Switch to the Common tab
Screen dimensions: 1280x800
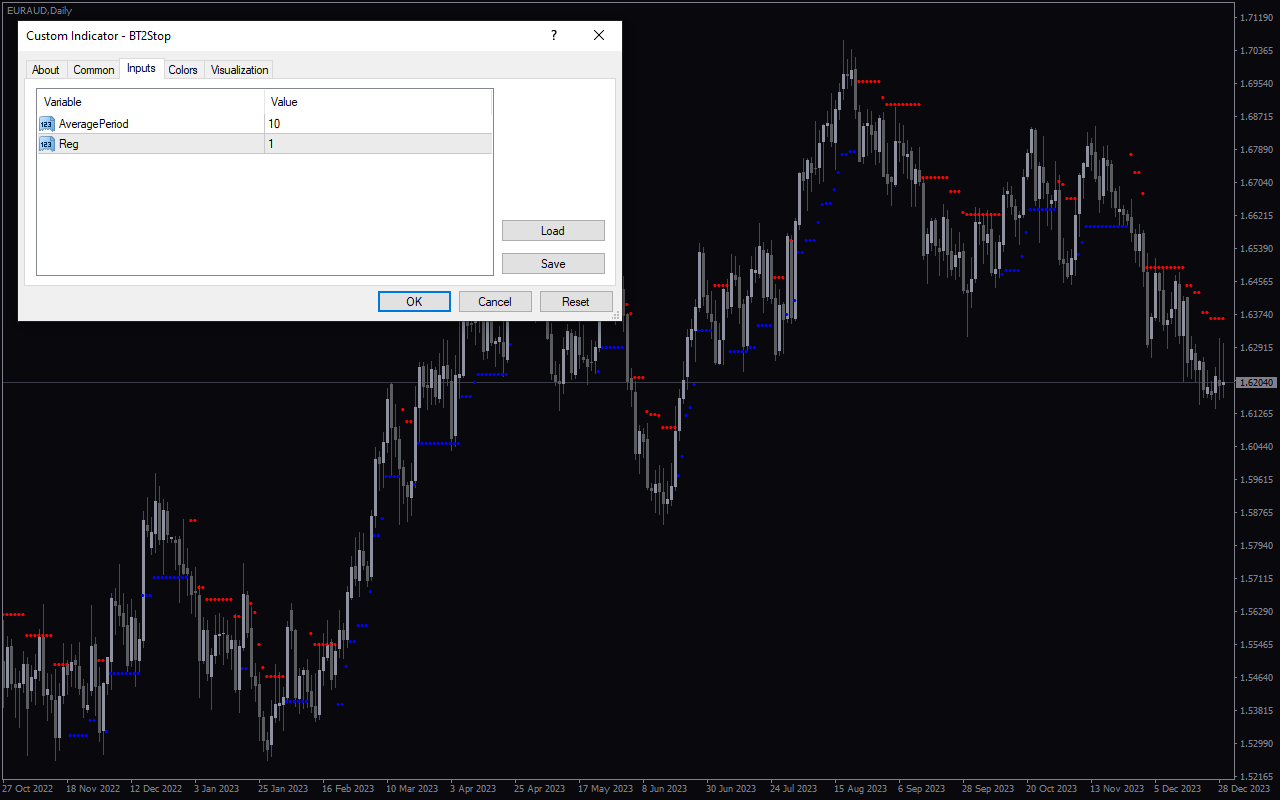tap(94, 70)
